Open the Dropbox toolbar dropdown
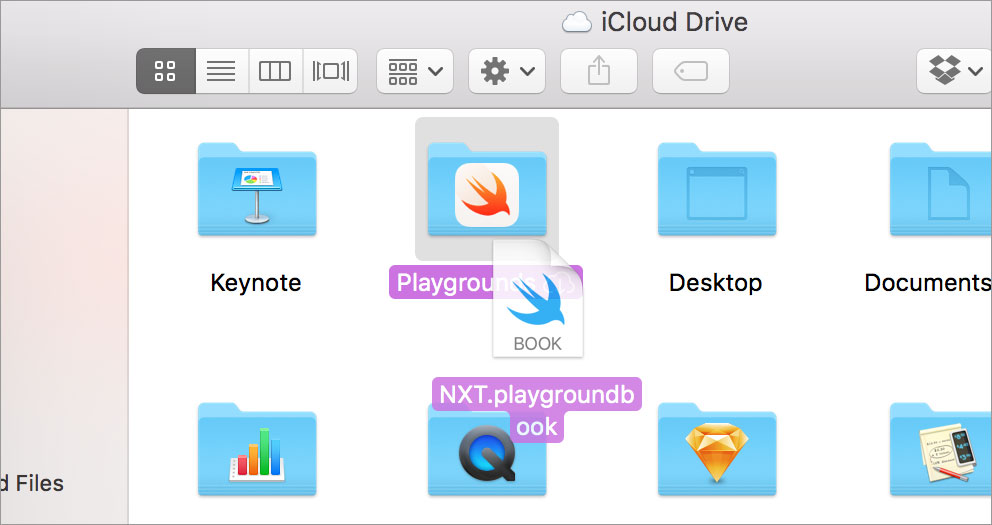 953,71
